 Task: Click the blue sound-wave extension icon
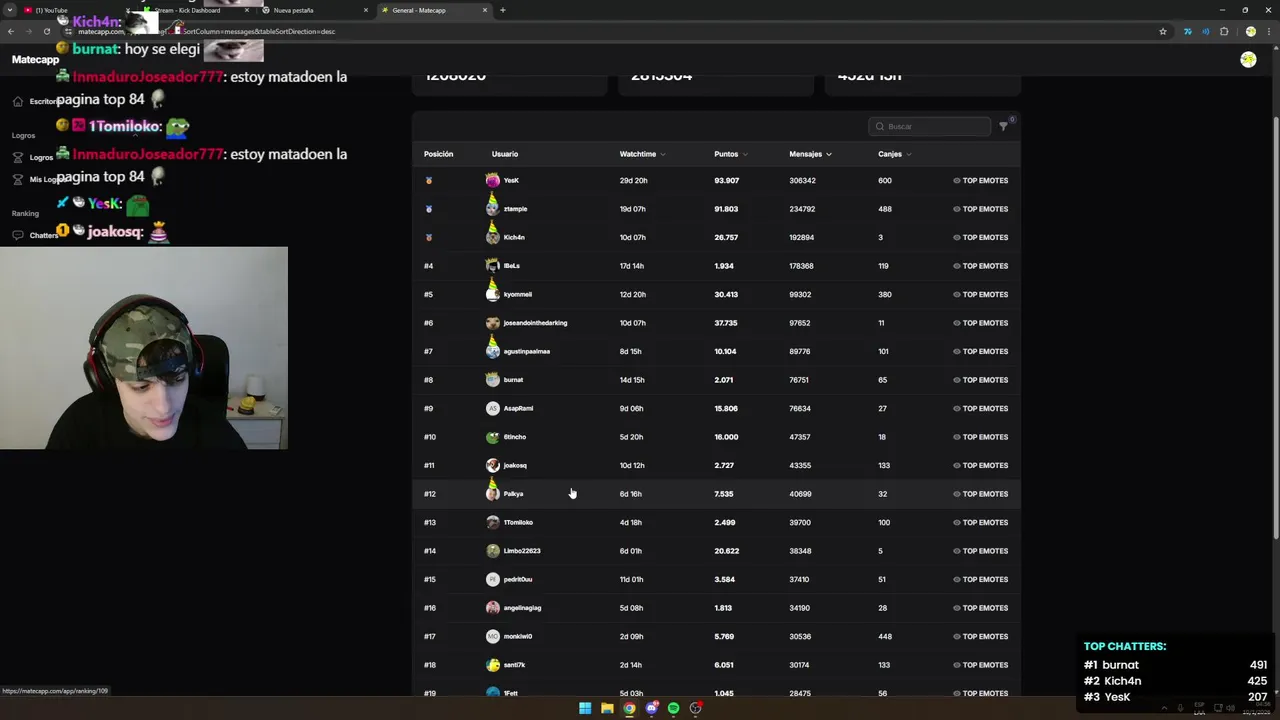(x=1205, y=31)
